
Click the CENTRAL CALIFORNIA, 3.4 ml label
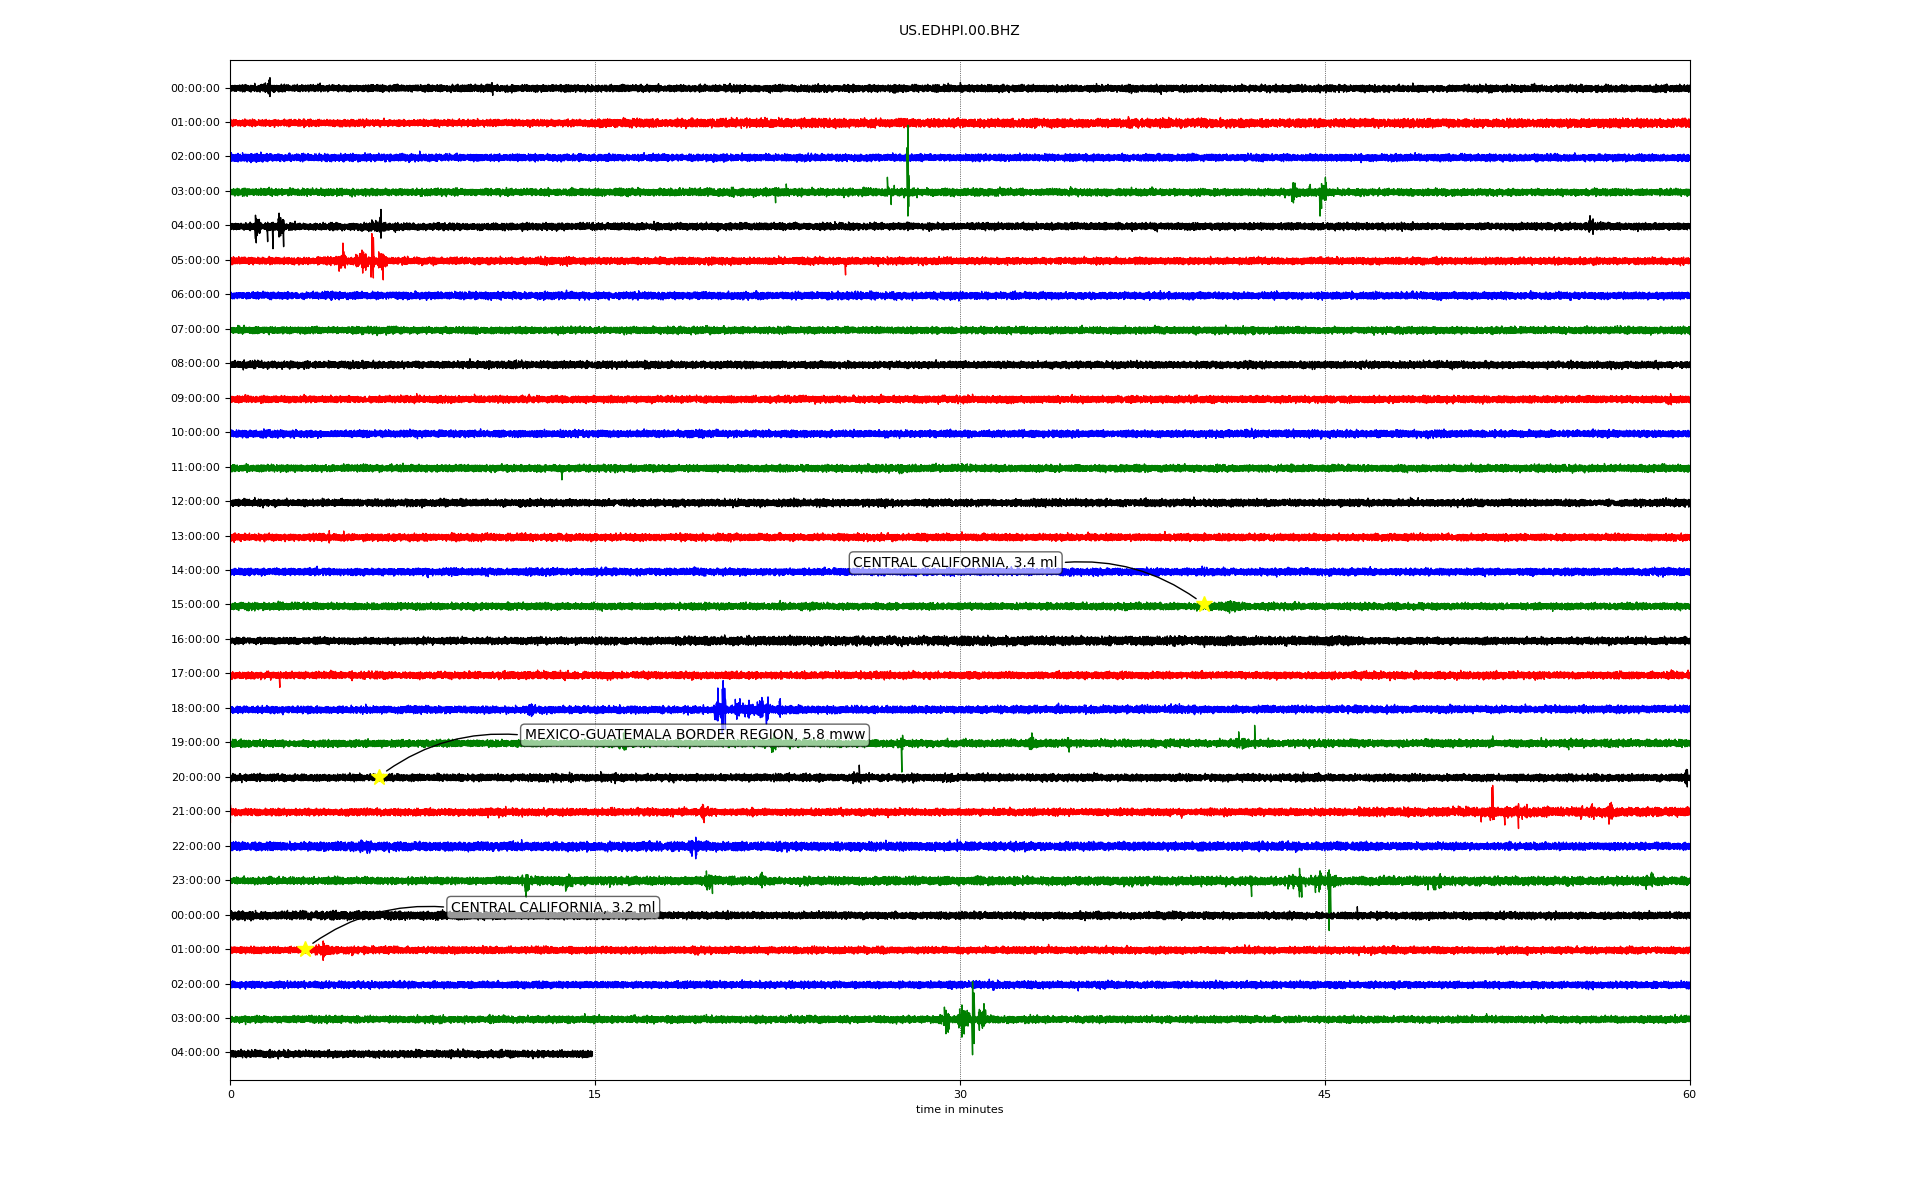954,563
